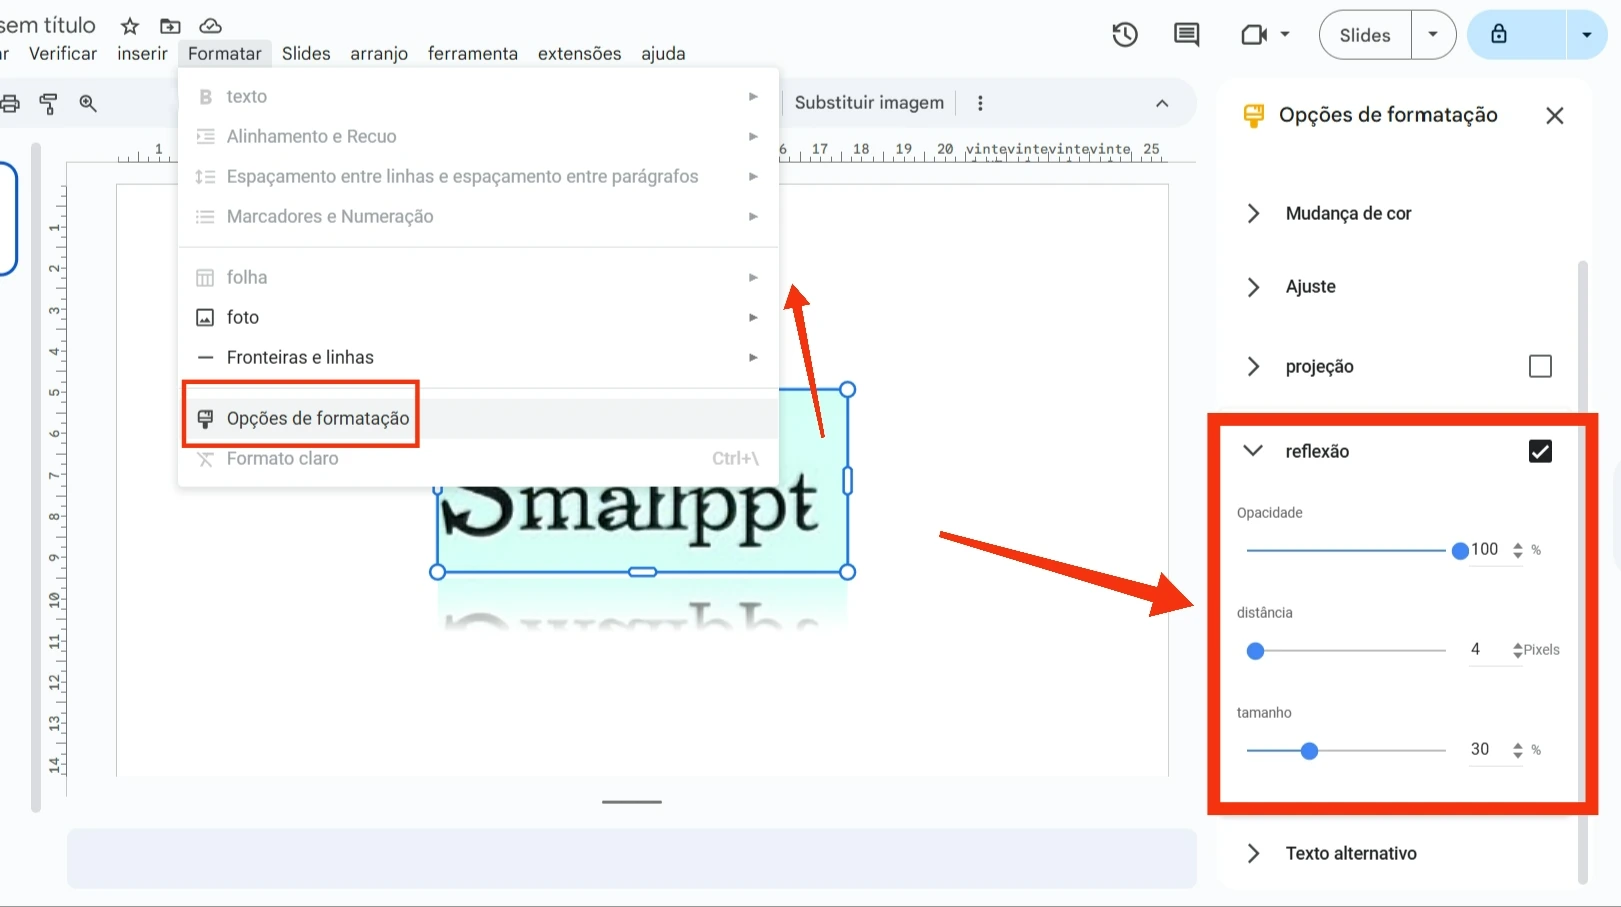1621x907 pixels.
Task: Uncheck the reflexão checkbox
Action: (1541, 451)
